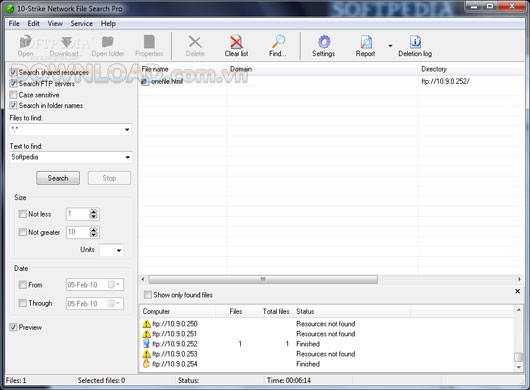Open the From date picker

point(114,285)
